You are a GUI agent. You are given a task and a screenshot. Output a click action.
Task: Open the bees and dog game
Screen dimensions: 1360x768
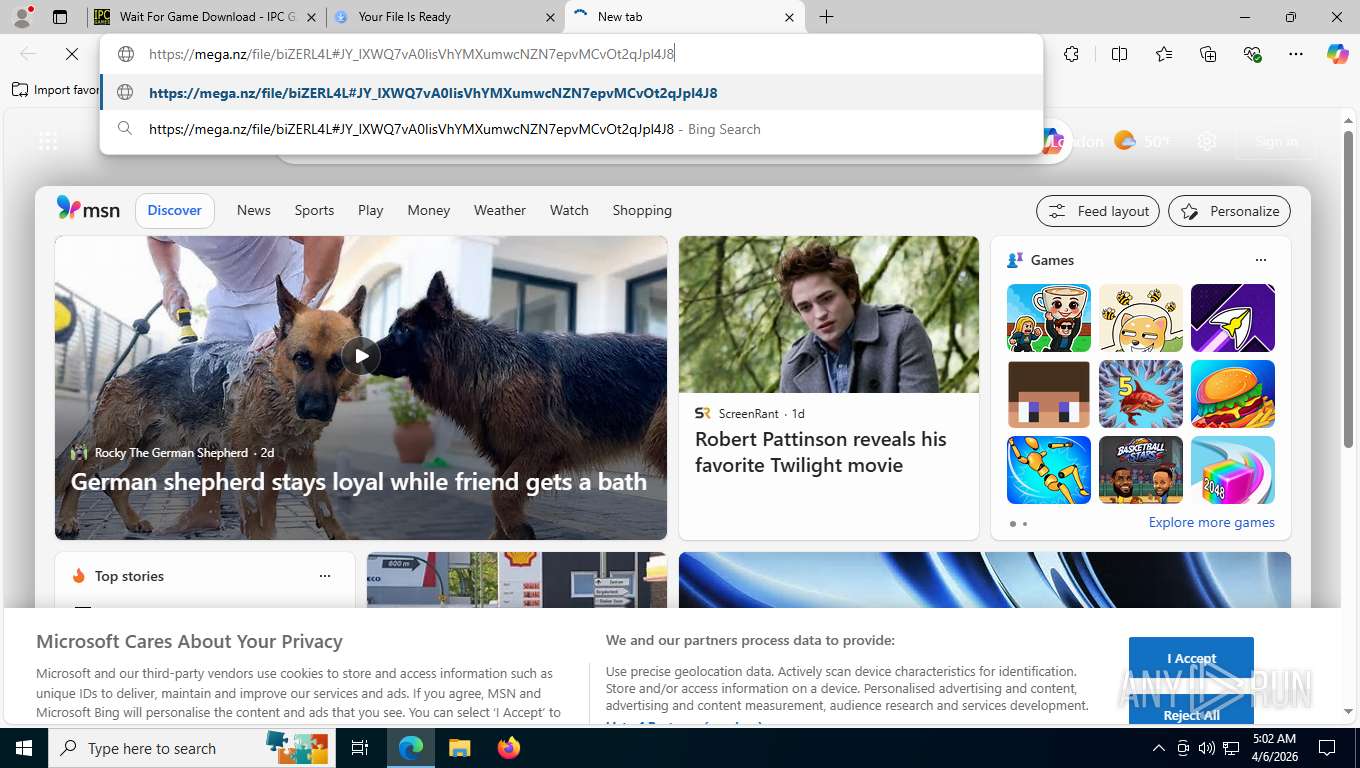point(1140,318)
